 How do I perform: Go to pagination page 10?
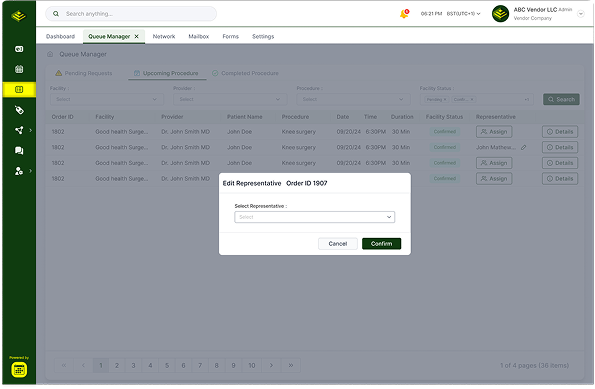point(252,365)
